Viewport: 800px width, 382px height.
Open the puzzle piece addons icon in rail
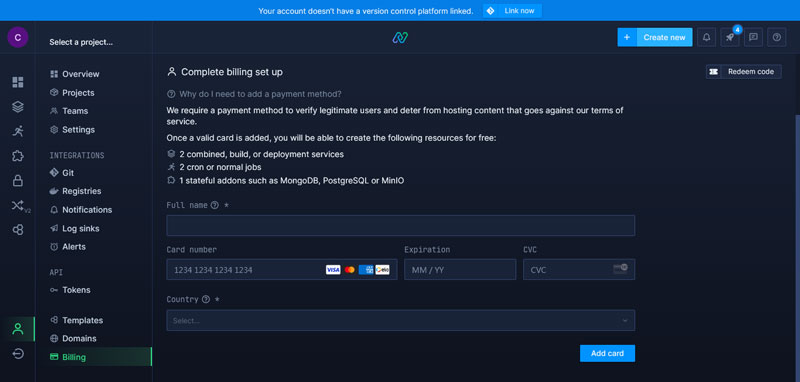pyautogui.click(x=18, y=156)
